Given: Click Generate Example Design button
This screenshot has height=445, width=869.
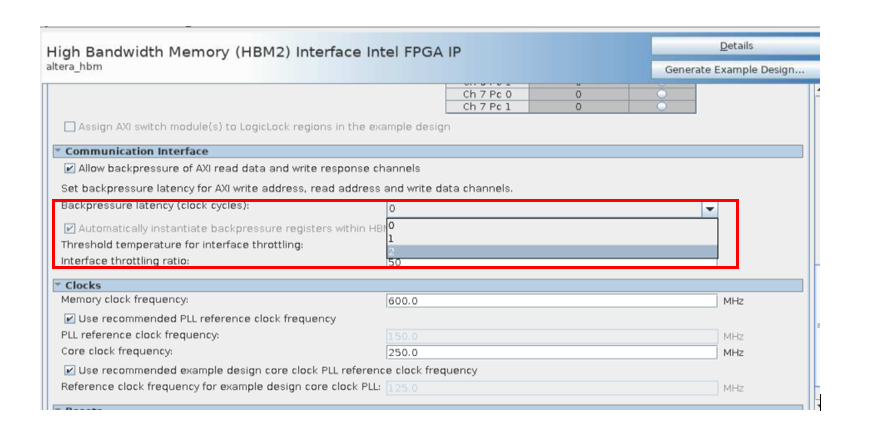Looking at the screenshot, I should pyautogui.click(x=735, y=70).
